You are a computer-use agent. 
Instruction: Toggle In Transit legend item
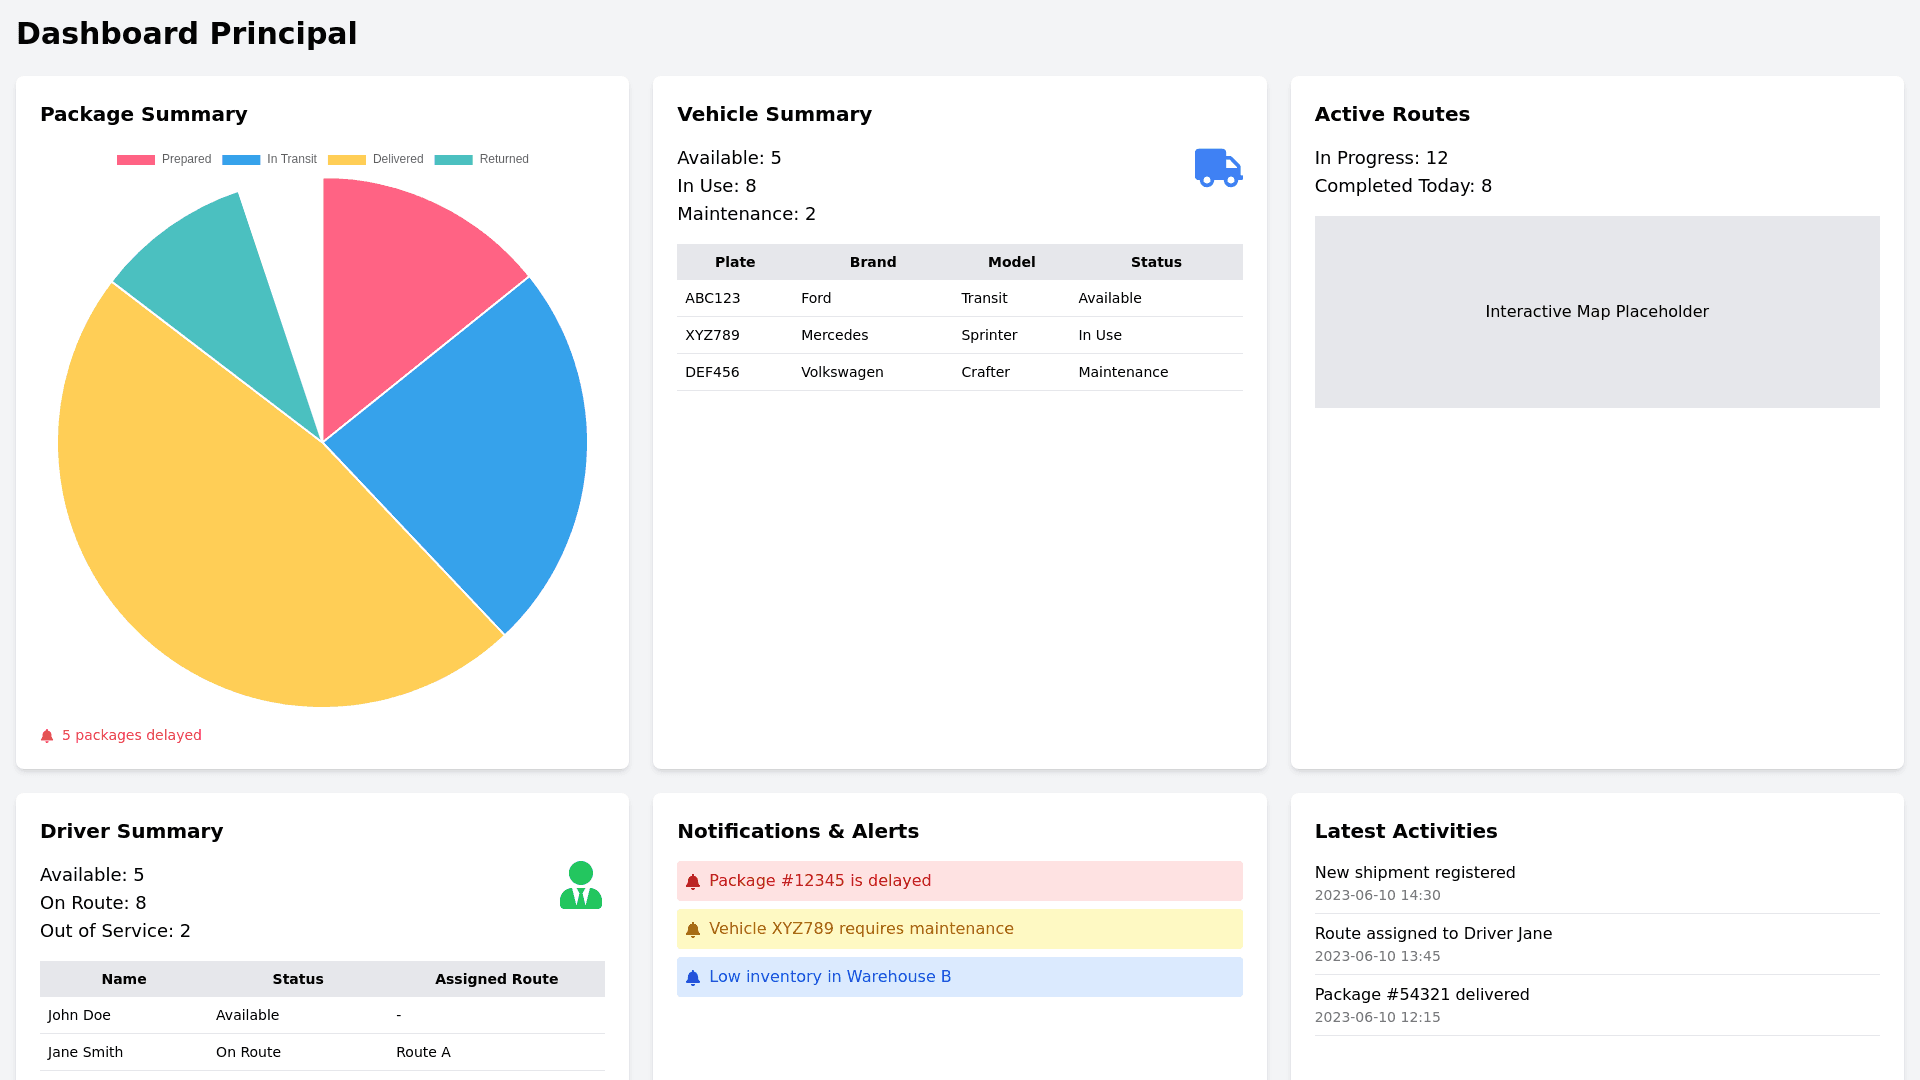click(x=270, y=159)
